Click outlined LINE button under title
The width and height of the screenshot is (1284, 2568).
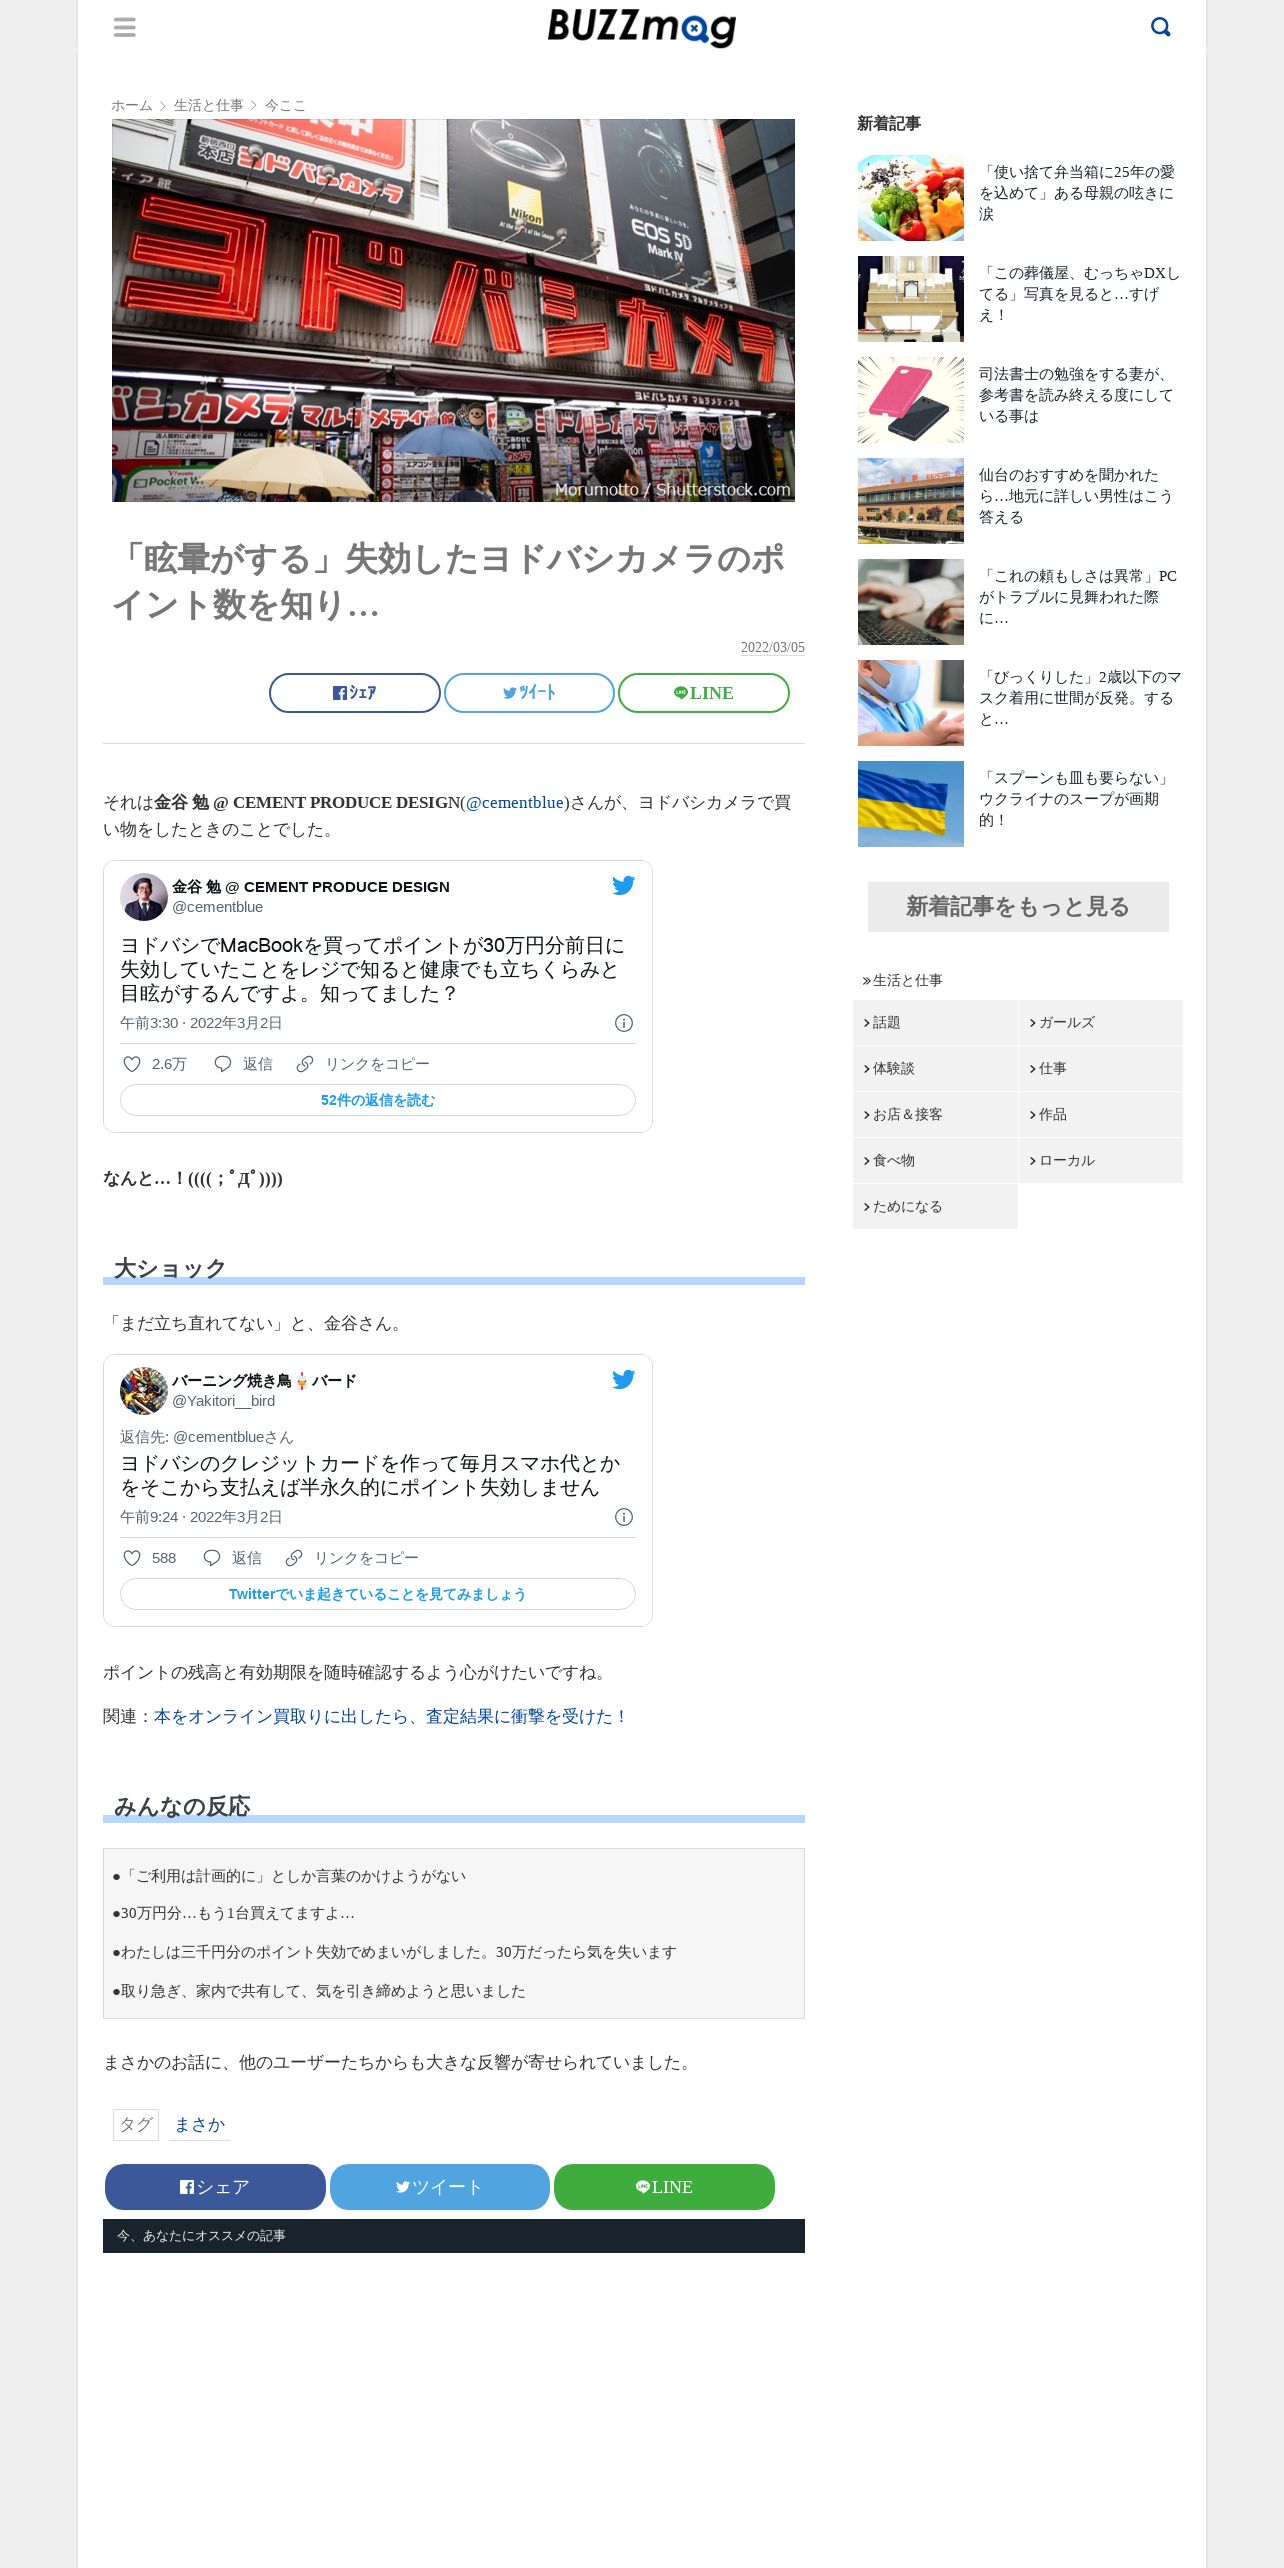click(704, 693)
